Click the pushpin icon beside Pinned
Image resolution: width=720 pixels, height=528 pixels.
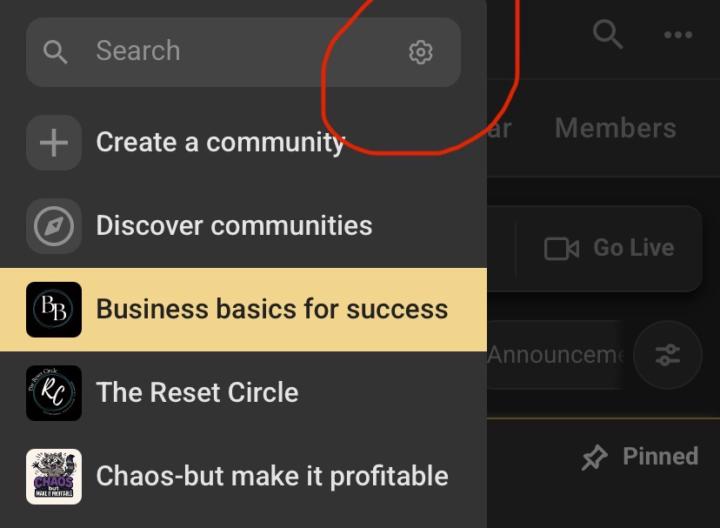coord(594,457)
